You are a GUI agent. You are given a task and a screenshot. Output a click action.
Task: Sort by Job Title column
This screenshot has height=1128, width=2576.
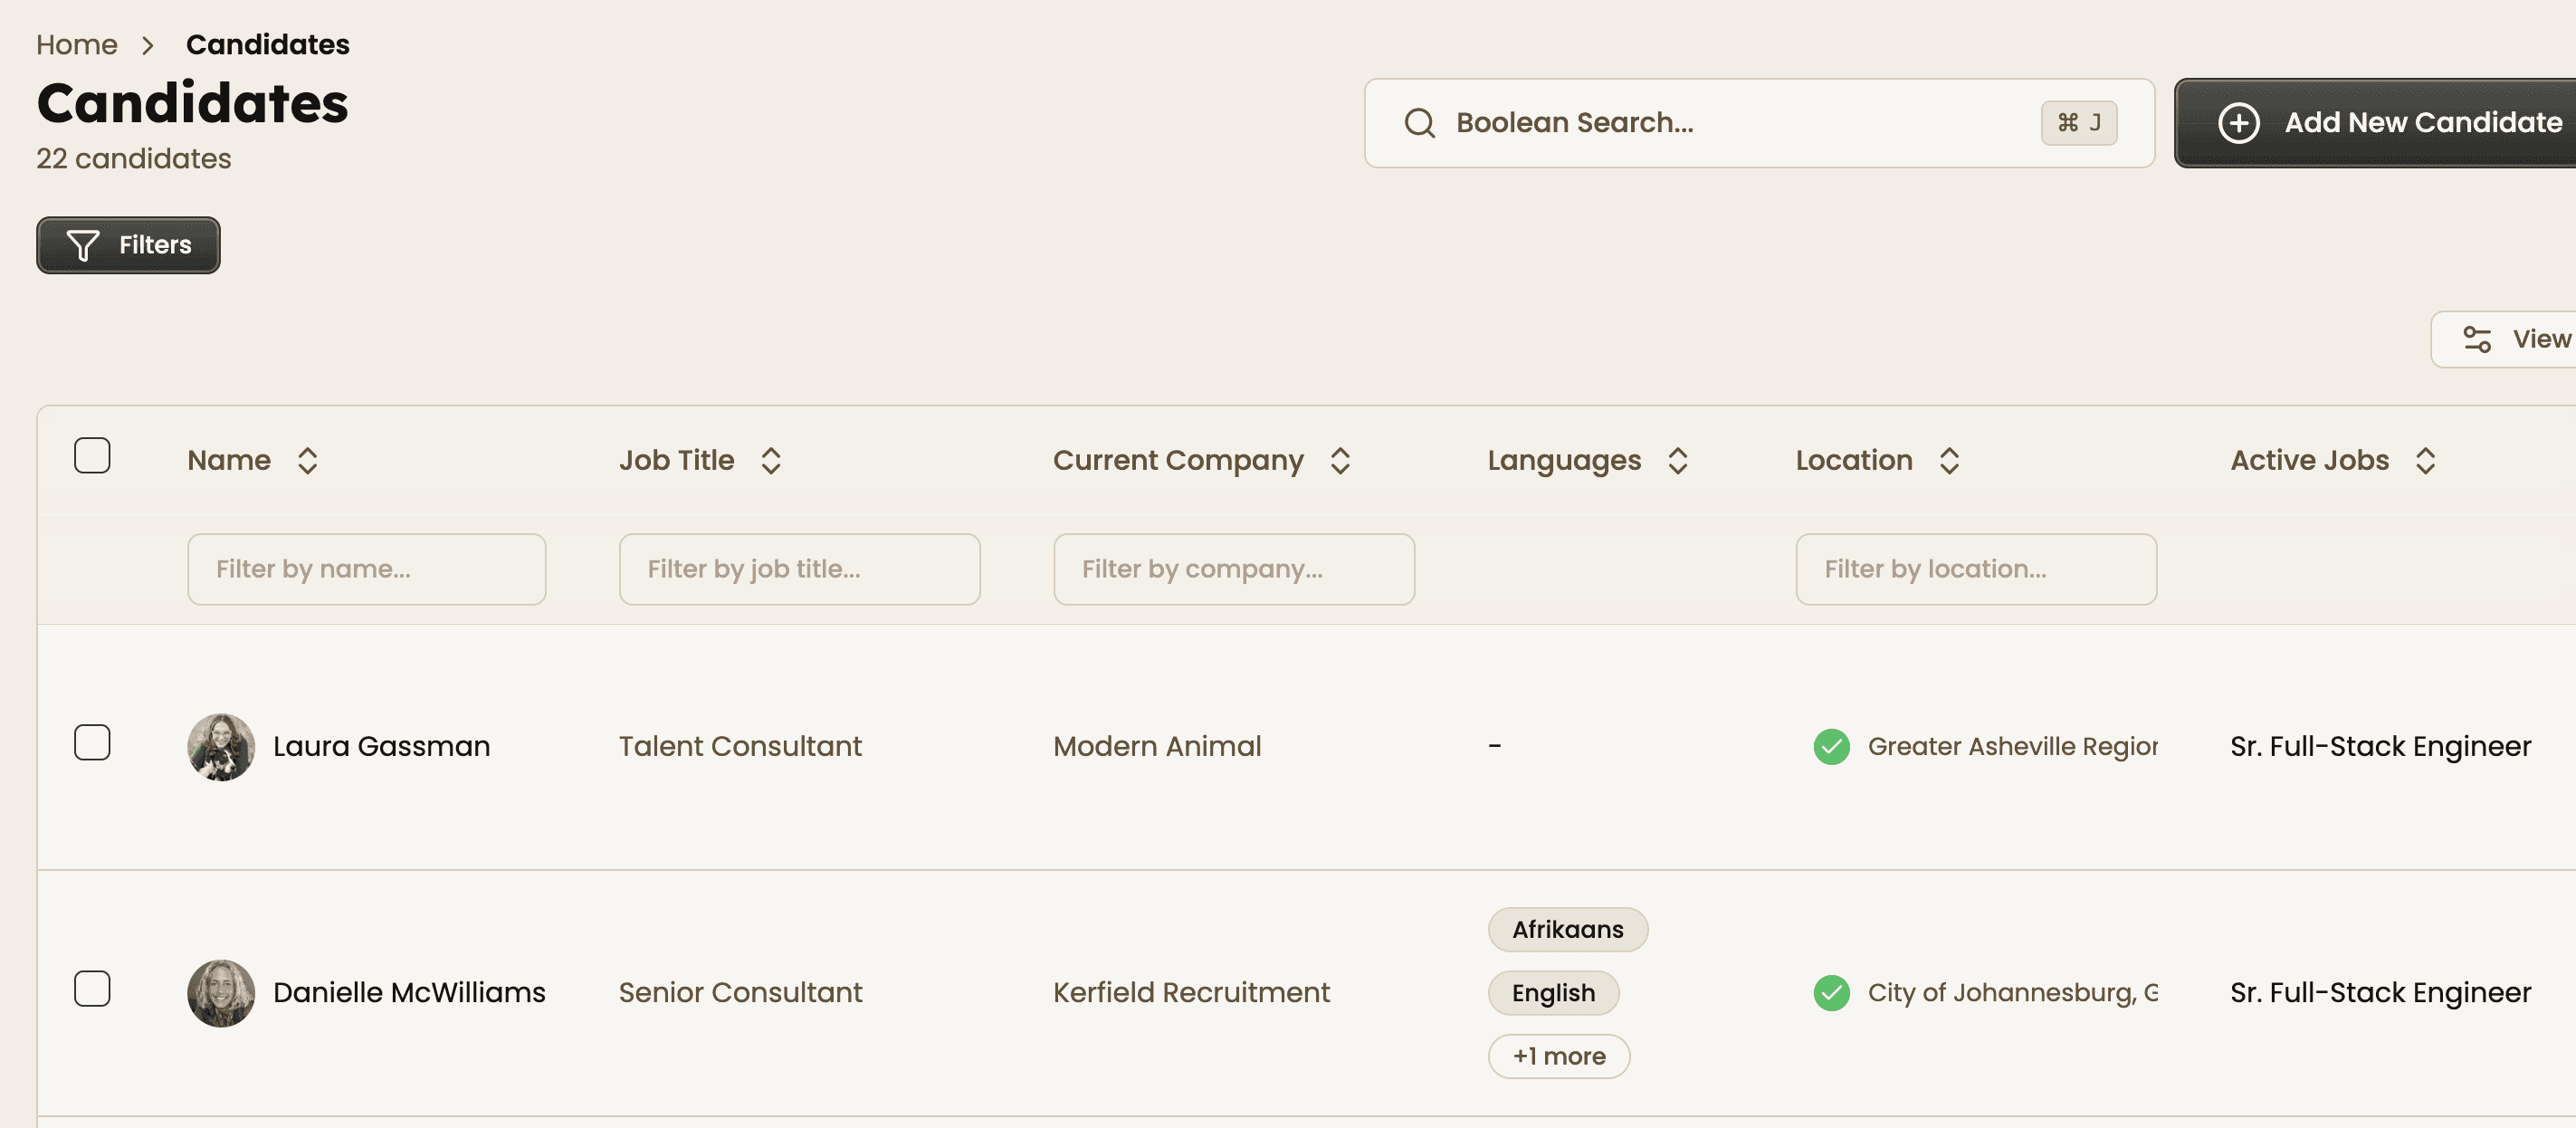(x=770, y=460)
